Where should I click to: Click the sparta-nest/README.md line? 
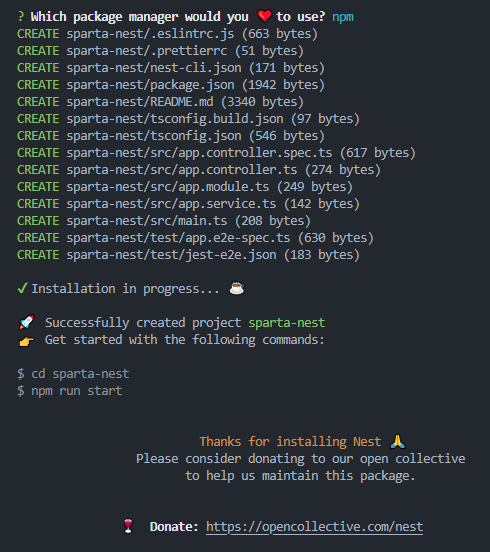click(160, 102)
